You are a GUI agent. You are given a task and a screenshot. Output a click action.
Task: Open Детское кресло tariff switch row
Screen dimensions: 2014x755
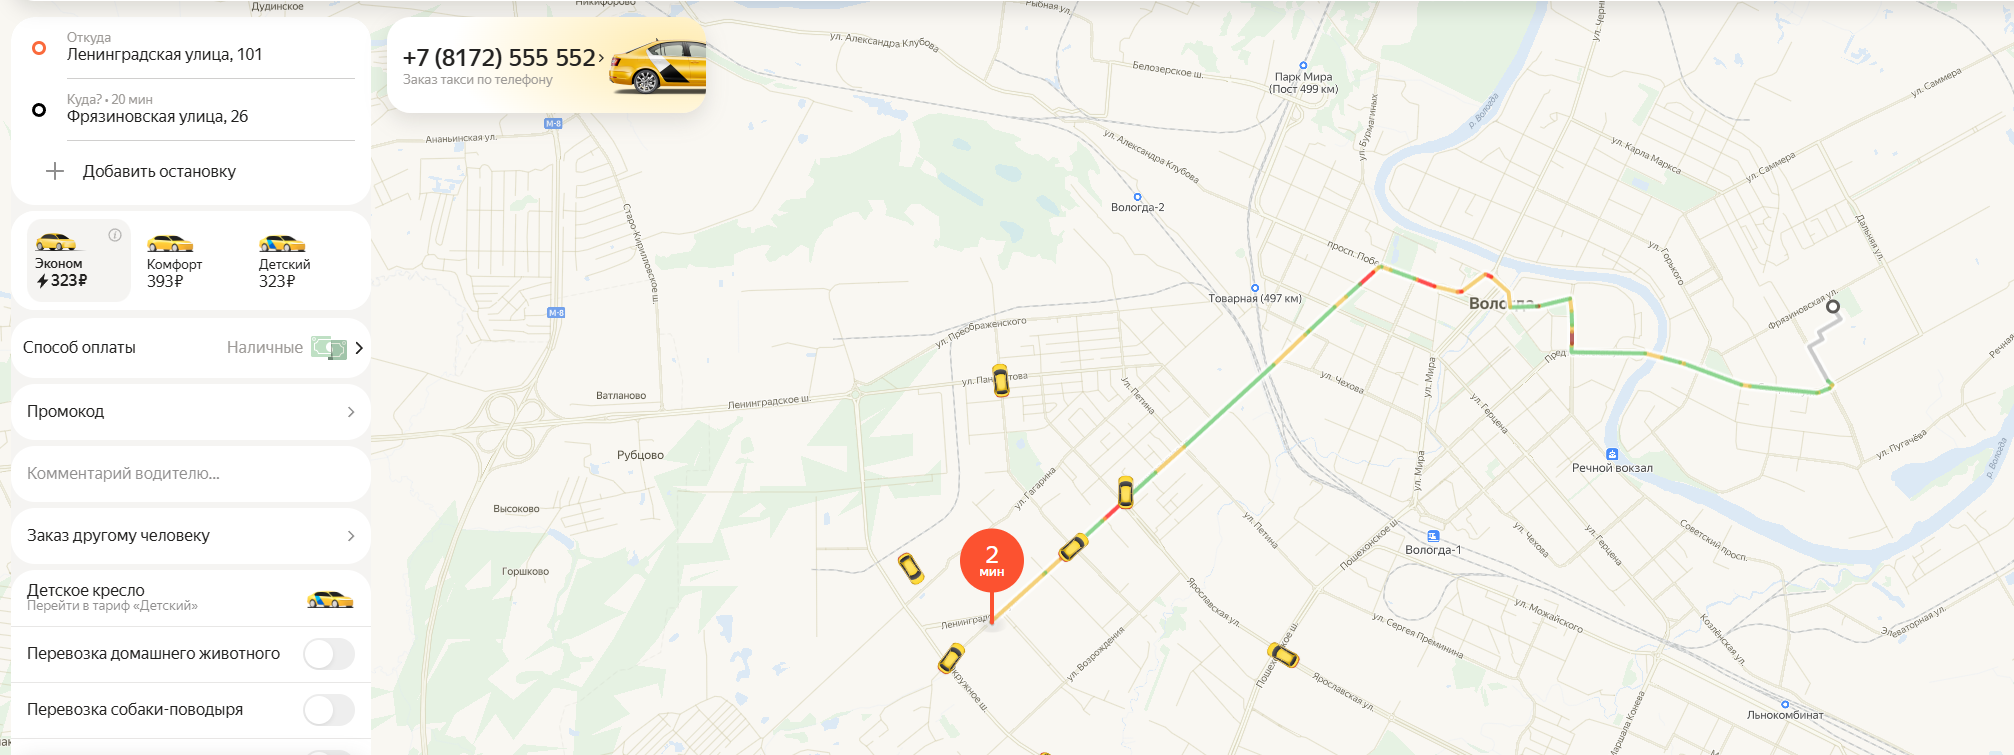pyautogui.click(x=191, y=598)
